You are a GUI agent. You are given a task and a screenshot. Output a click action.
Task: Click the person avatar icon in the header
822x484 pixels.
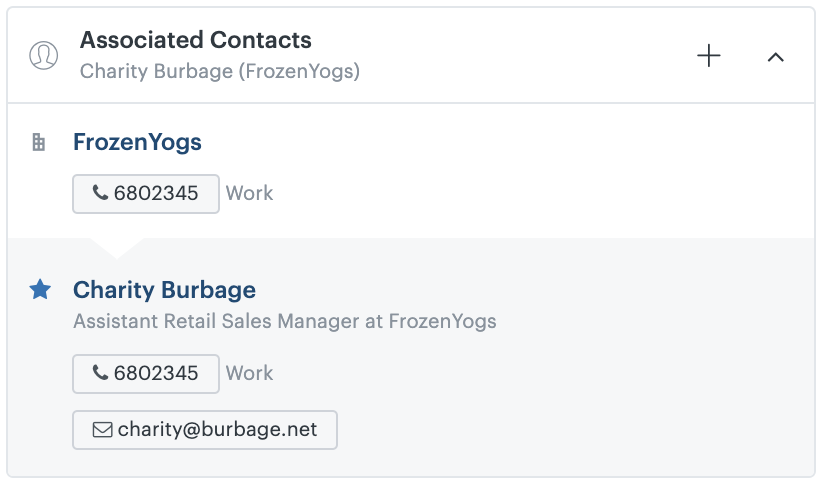pyautogui.click(x=44, y=56)
